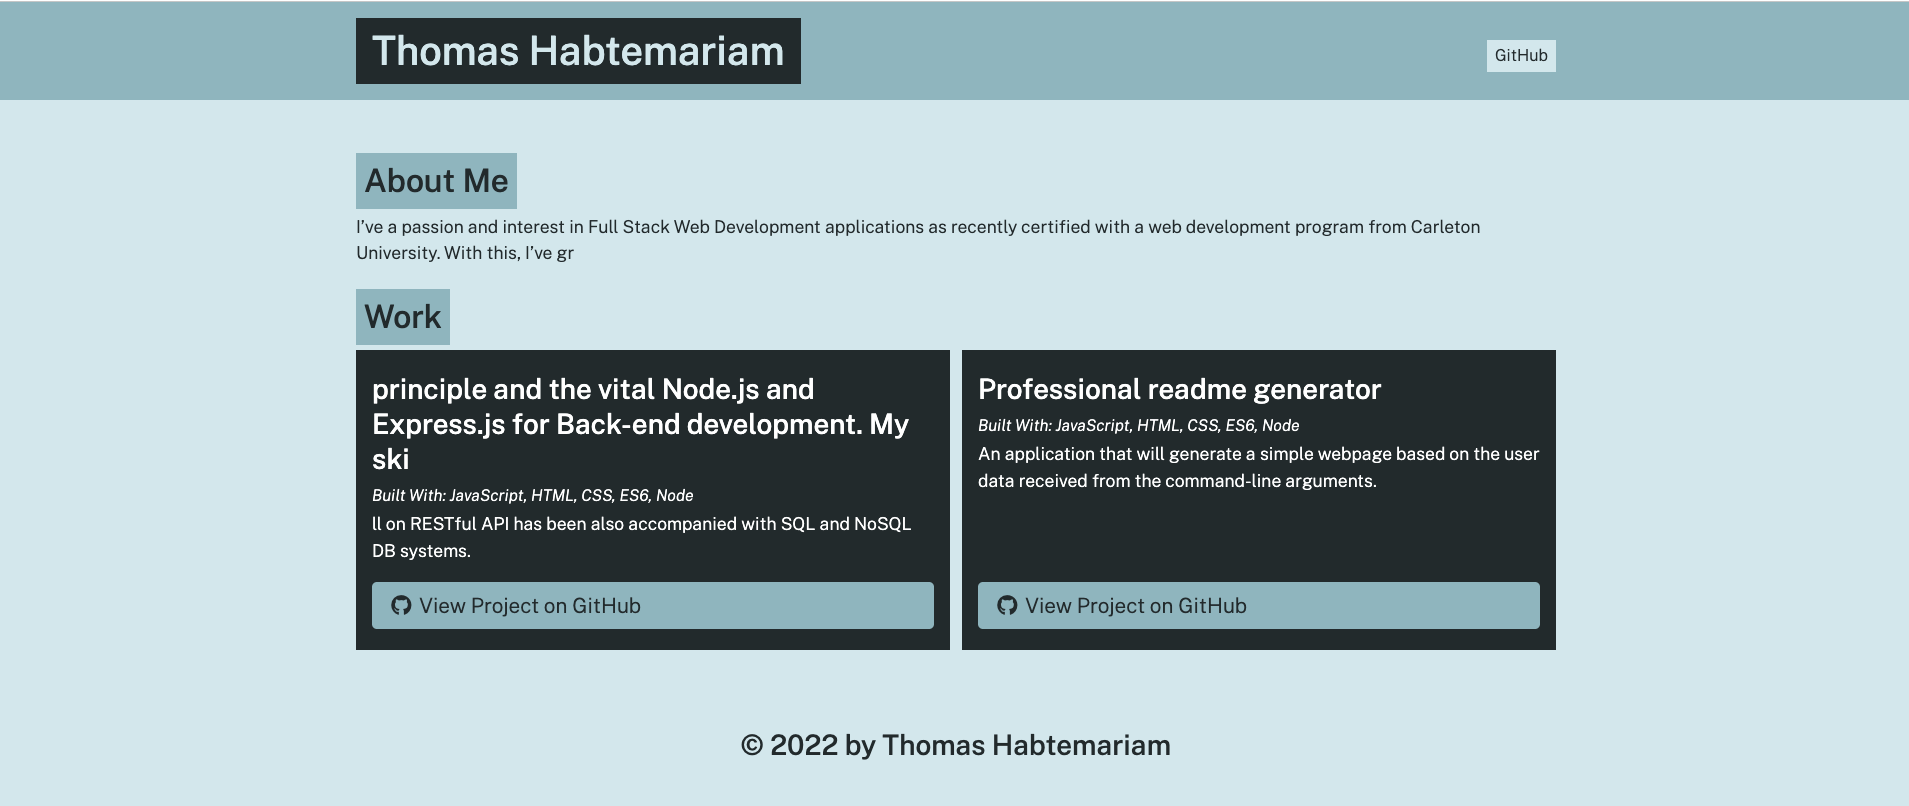Screen dimensions: 1909x806
Task: Click 'View Project on GitHub' under the Node.js project
Action: point(653,605)
